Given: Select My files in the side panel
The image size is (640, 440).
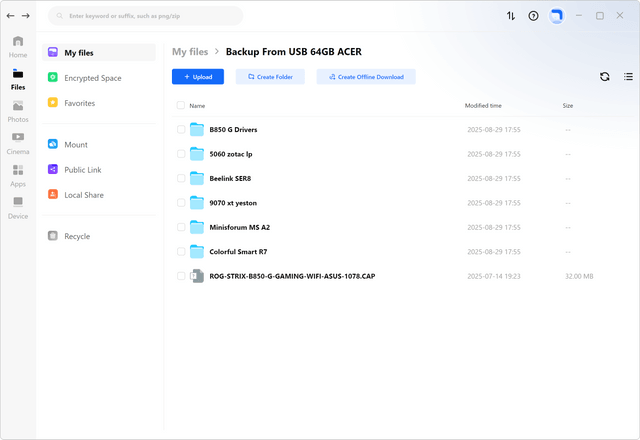Looking at the screenshot, I should point(99,53).
